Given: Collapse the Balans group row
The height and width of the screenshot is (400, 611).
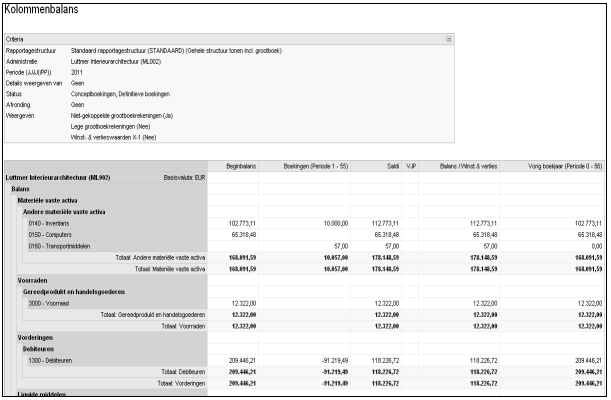Looking at the screenshot, I should click(x=21, y=188).
